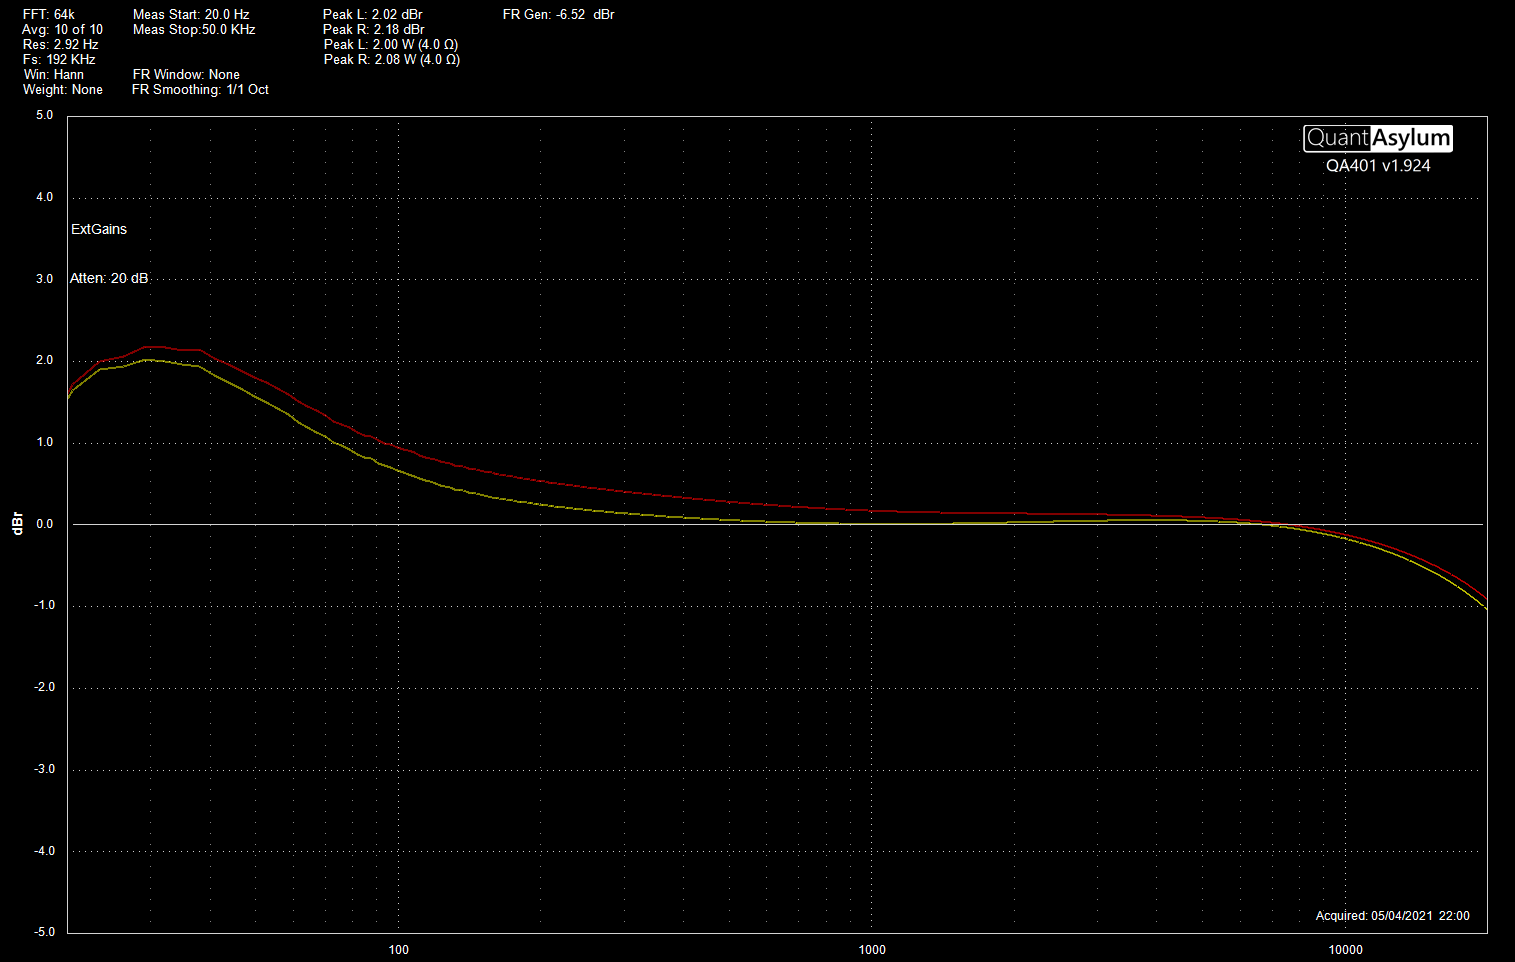Select the 'Res: 2.92 Hz' value

pos(60,45)
